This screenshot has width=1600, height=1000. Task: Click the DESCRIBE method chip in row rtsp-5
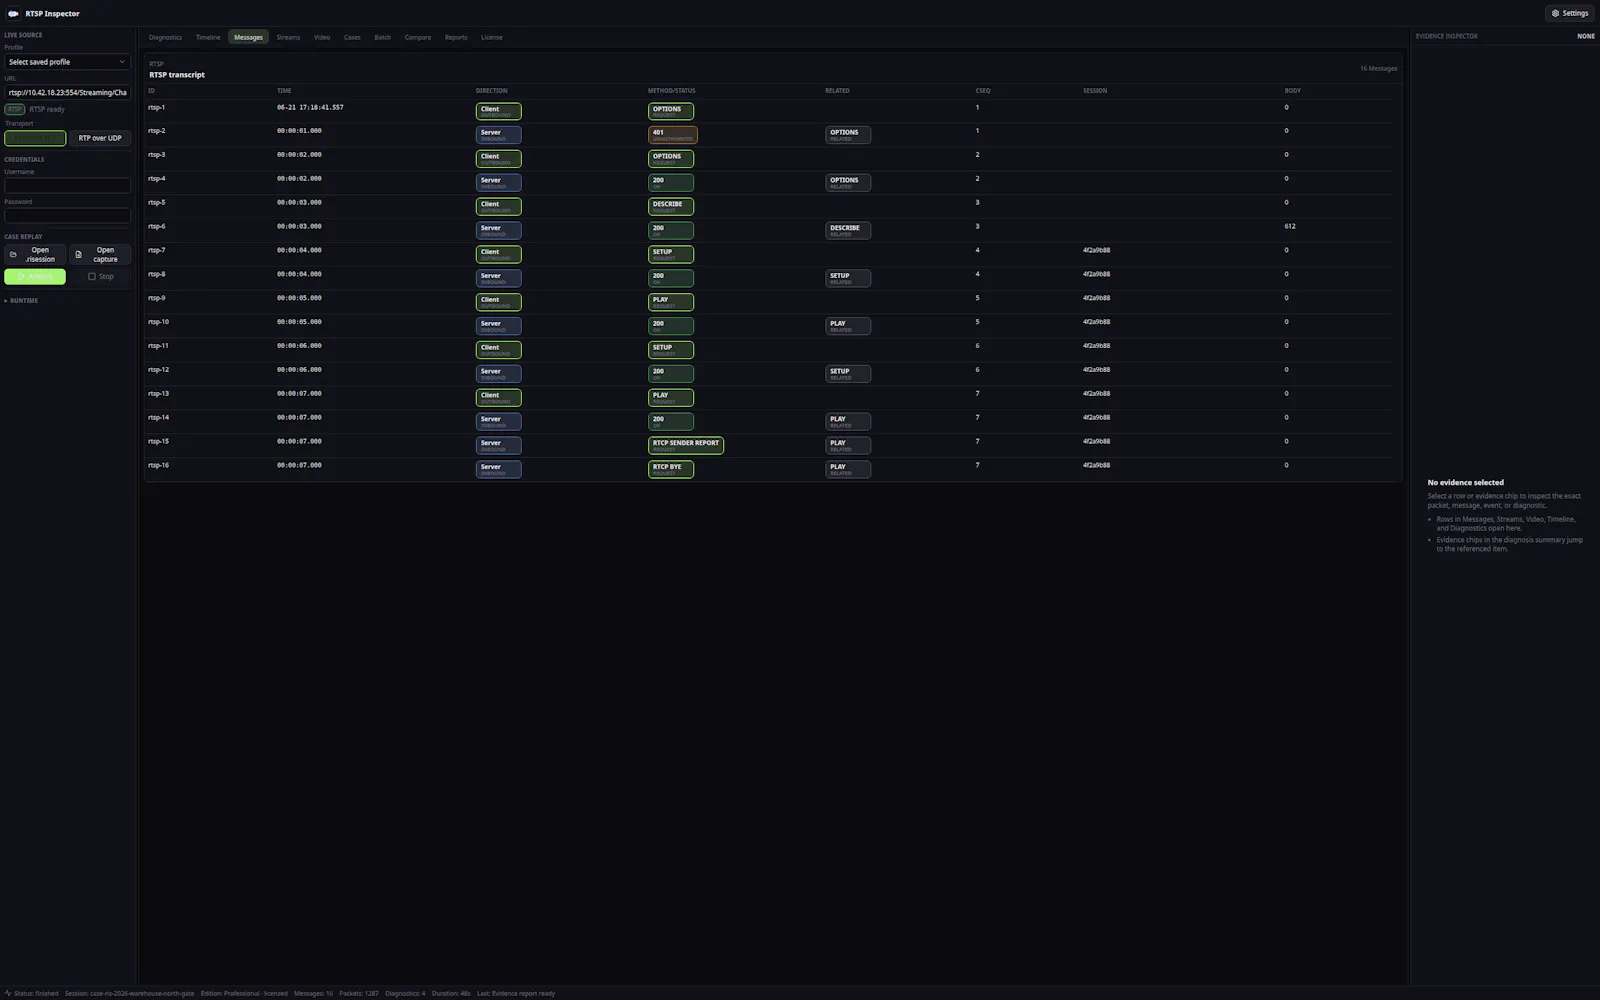(x=671, y=206)
